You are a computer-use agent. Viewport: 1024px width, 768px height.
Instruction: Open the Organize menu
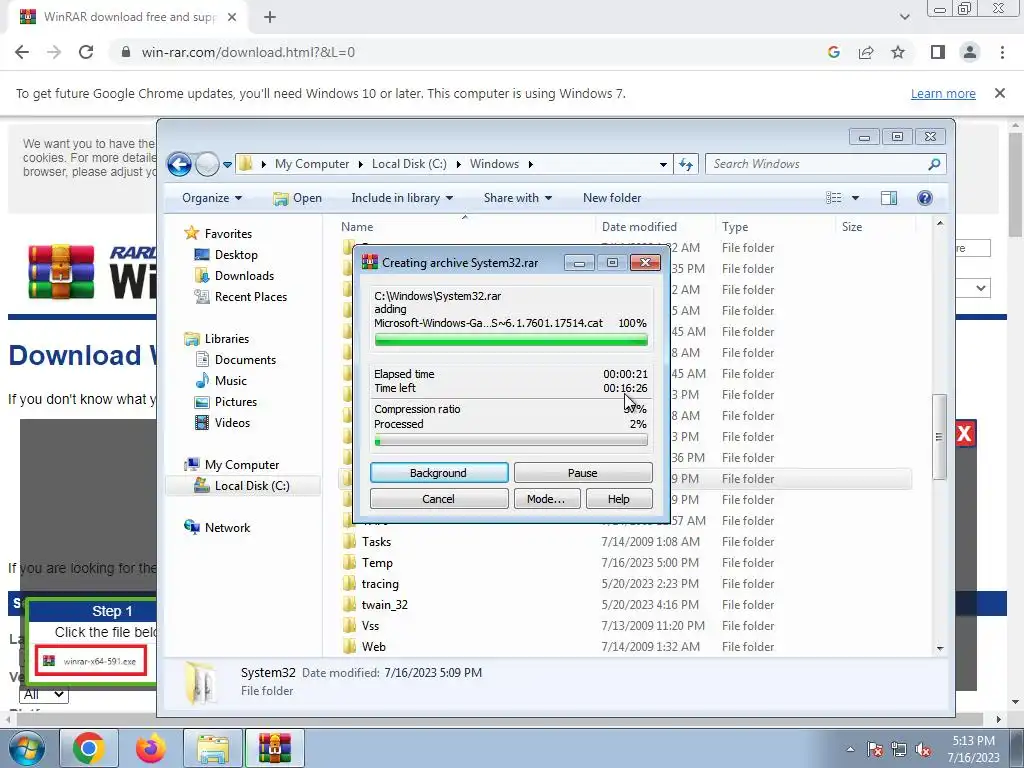[212, 198]
